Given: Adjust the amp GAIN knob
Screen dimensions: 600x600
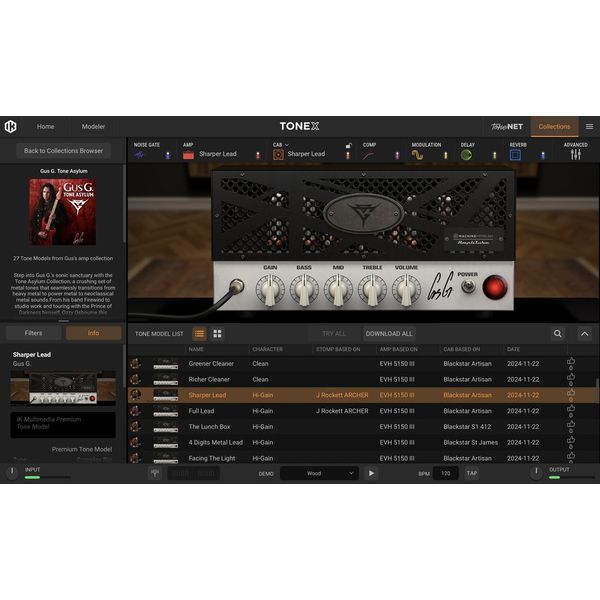Looking at the screenshot, I should [270, 289].
